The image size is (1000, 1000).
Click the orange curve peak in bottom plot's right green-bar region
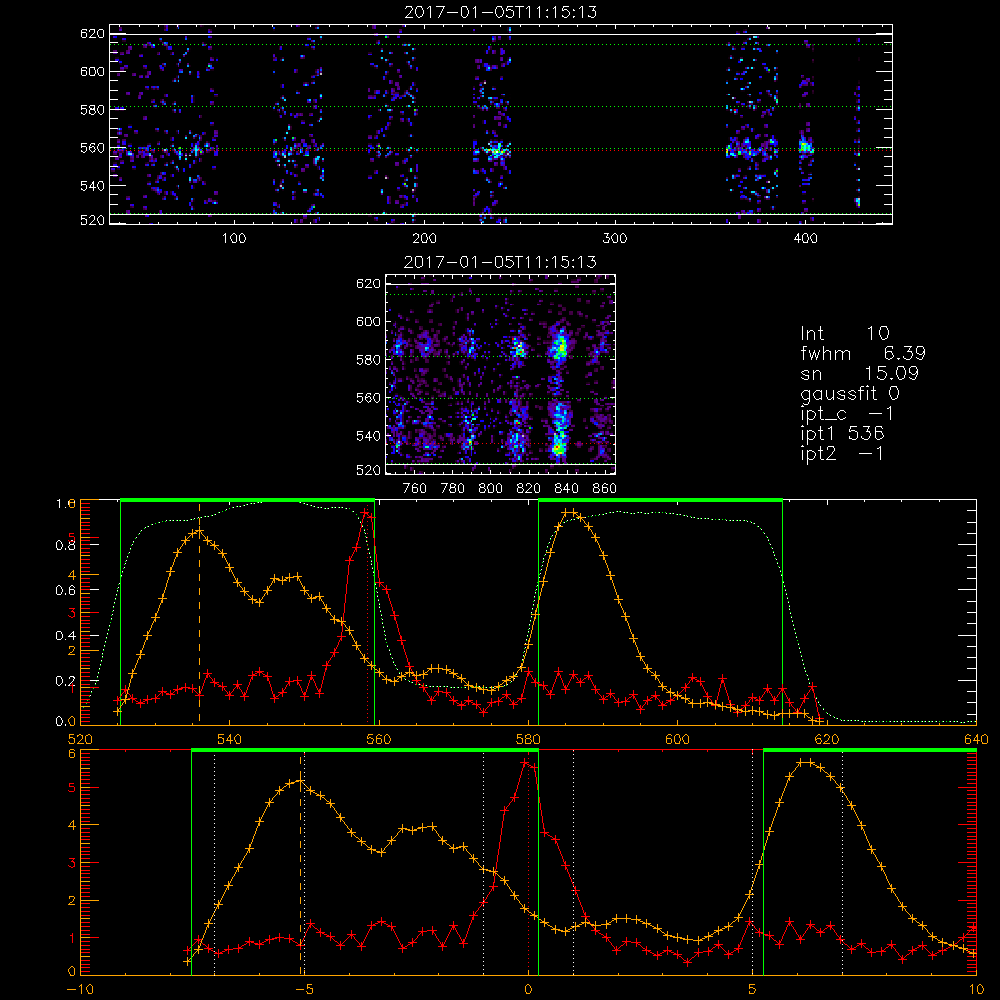tap(805, 762)
